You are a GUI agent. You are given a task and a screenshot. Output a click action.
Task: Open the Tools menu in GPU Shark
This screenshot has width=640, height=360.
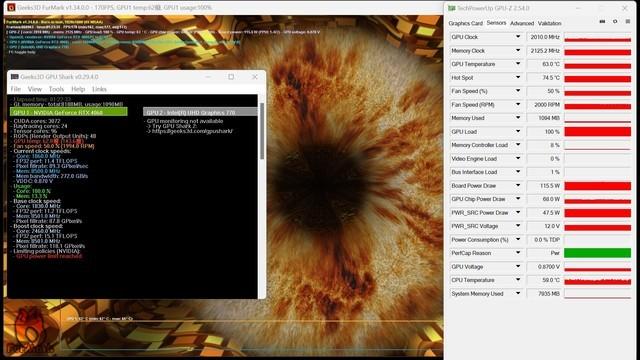pyautogui.click(x=56, y=89)
